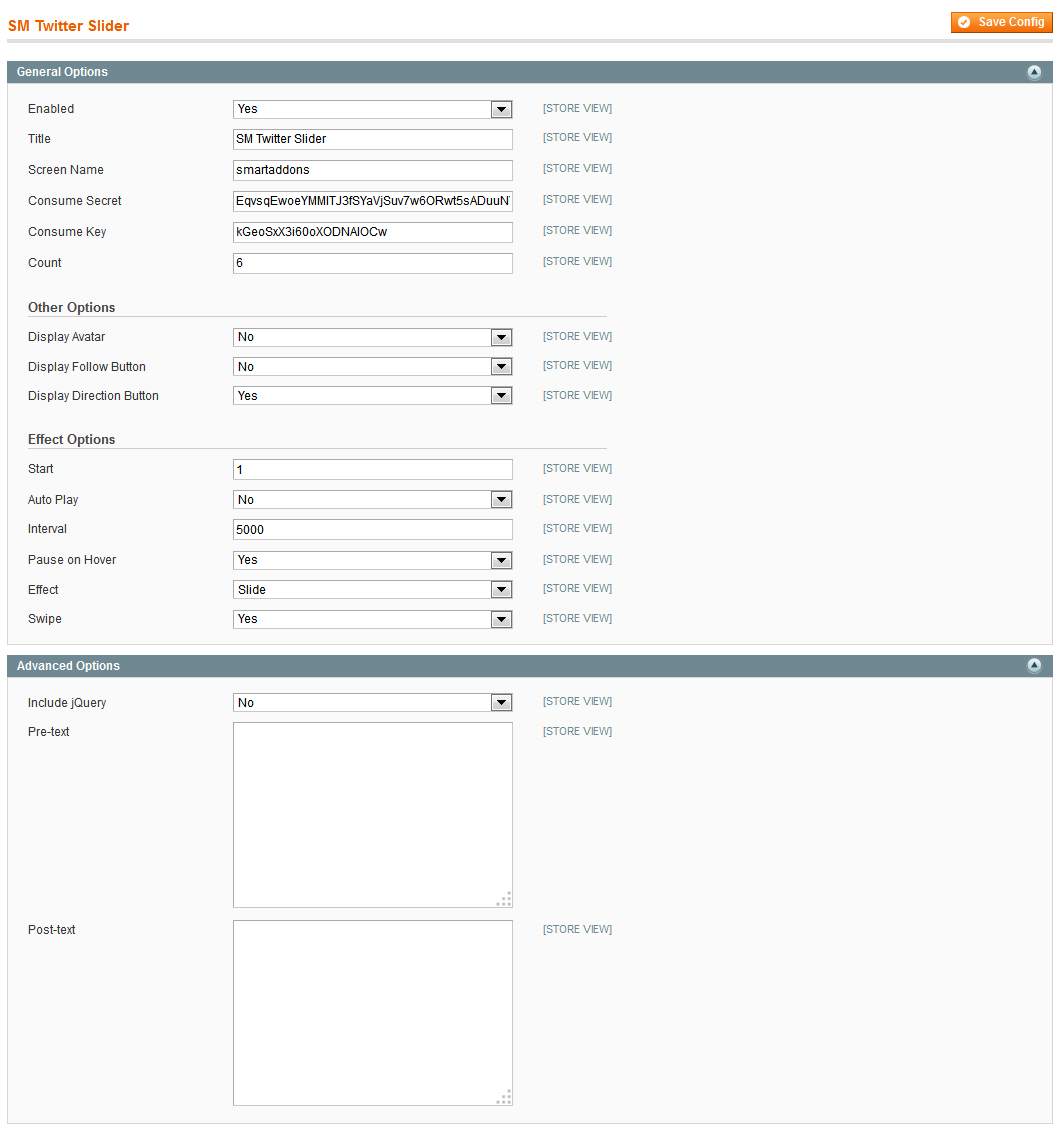Click the Interval field showing 5000

[373, 529]
